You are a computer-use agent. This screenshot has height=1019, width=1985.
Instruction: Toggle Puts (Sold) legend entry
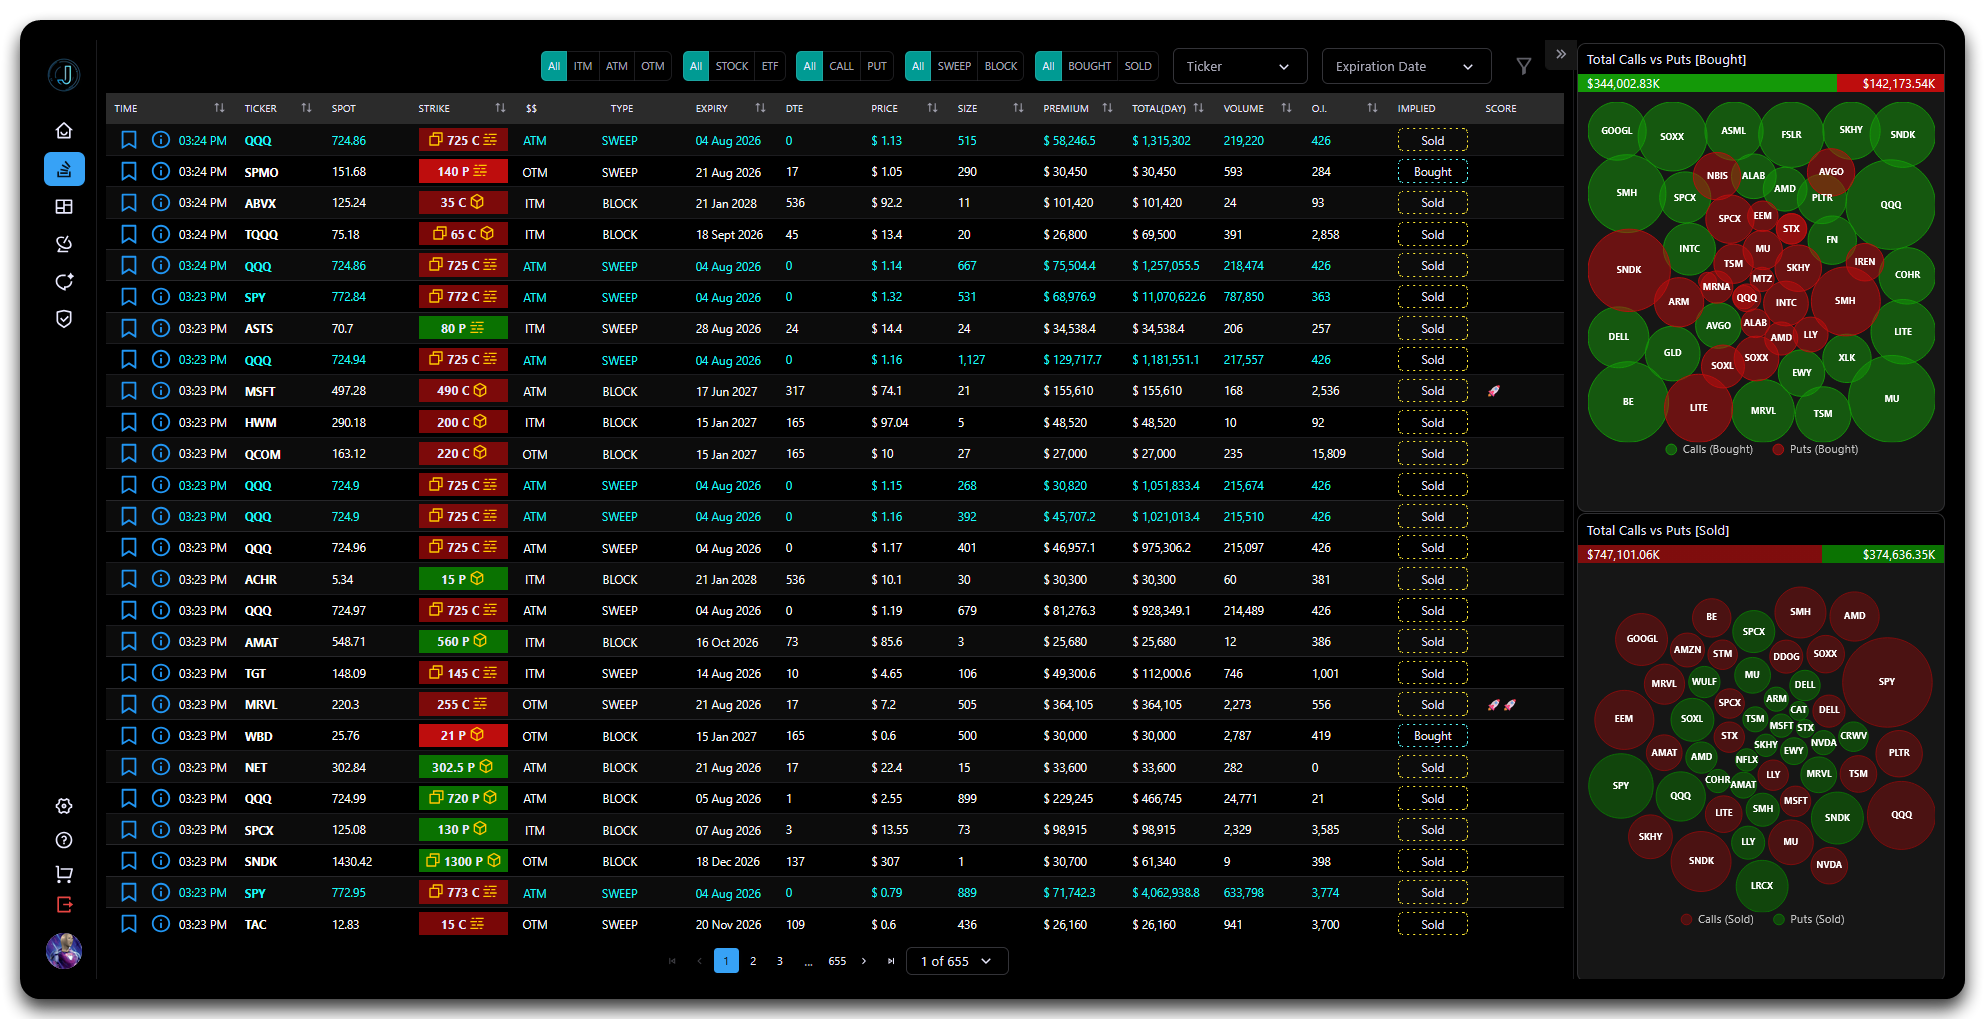point(1809,919)
